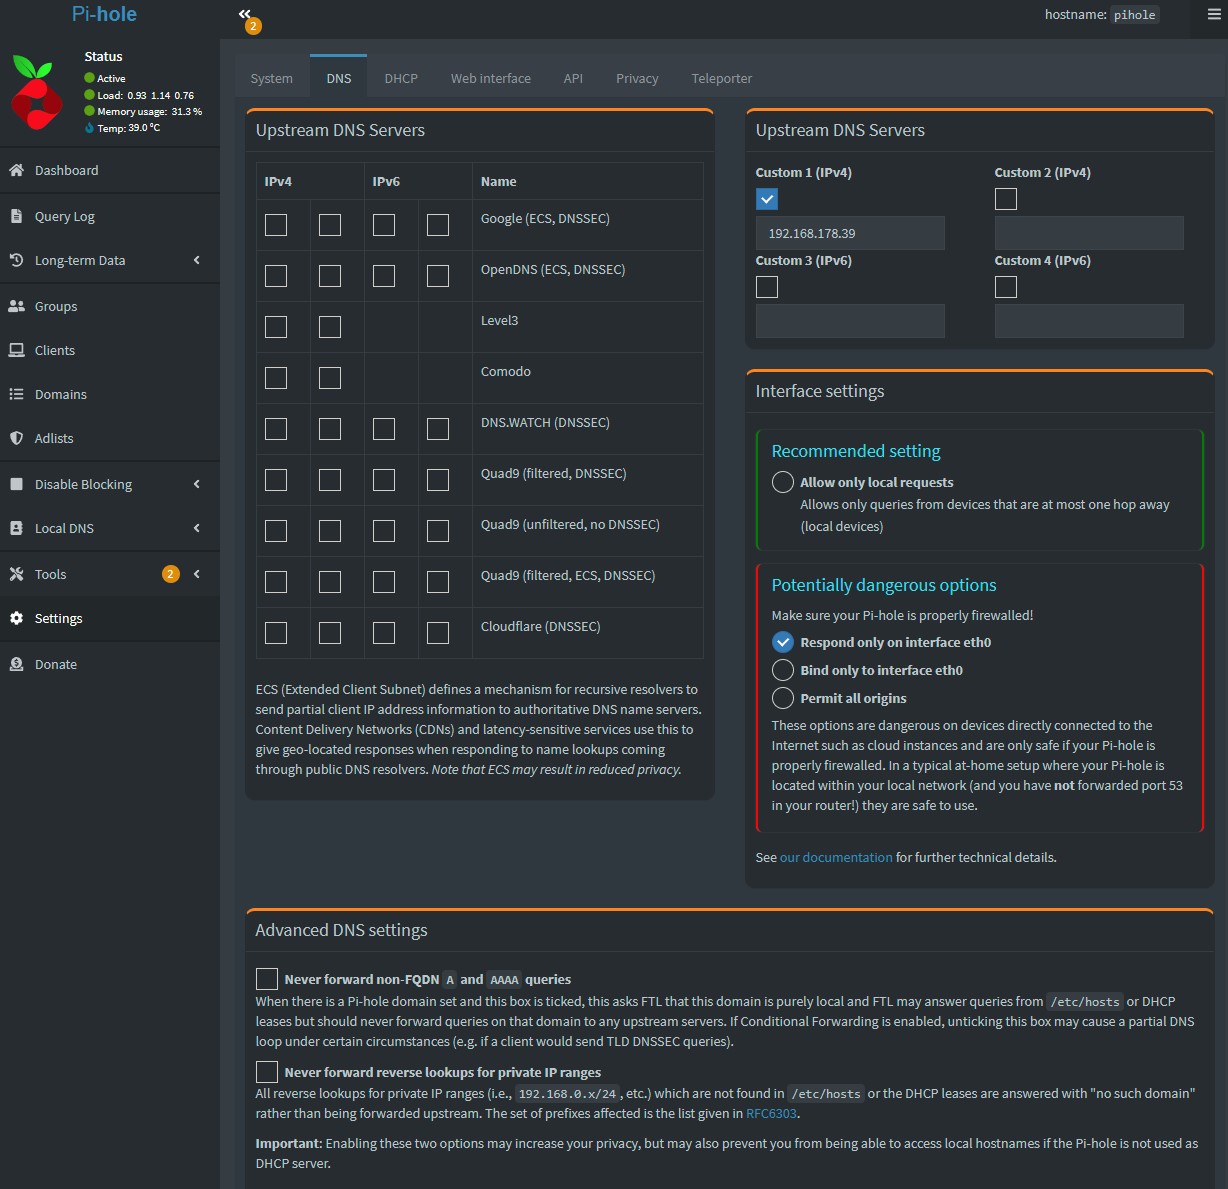Expand Long-term Data submenu arrow
1228x1189 pixels.
click(x=197, y=260)
